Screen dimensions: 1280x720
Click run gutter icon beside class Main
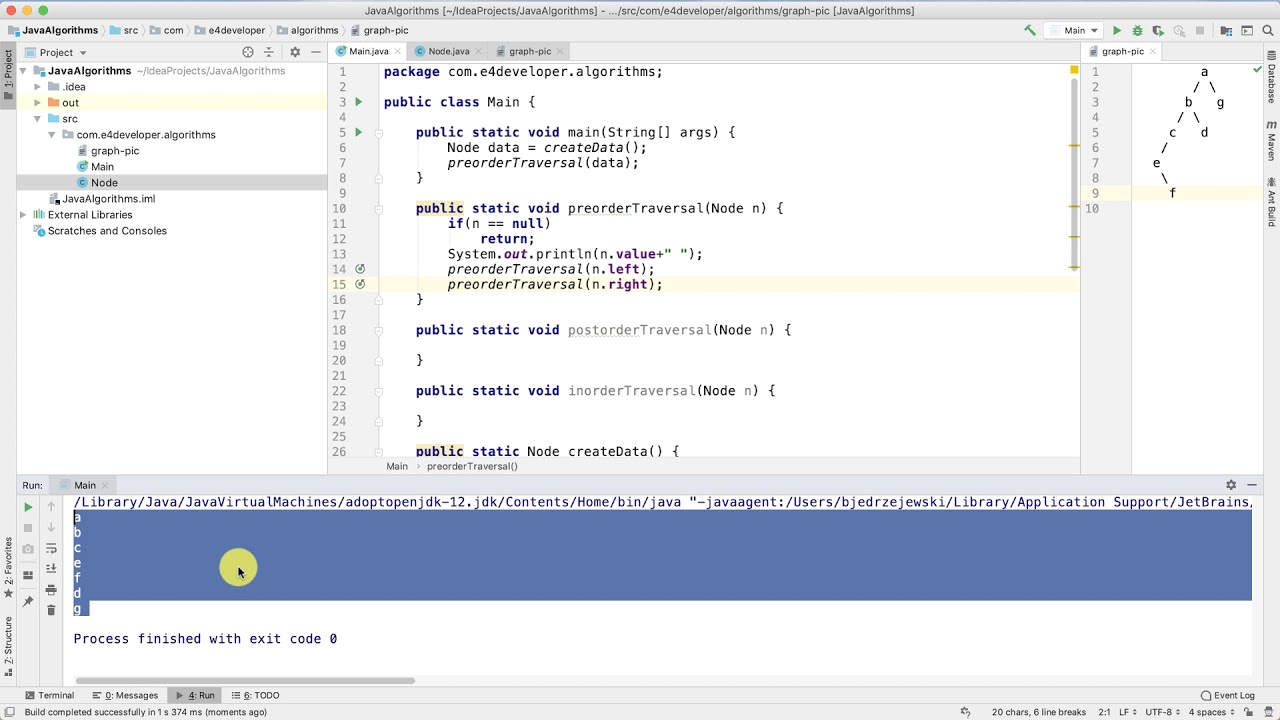(358, 102)
